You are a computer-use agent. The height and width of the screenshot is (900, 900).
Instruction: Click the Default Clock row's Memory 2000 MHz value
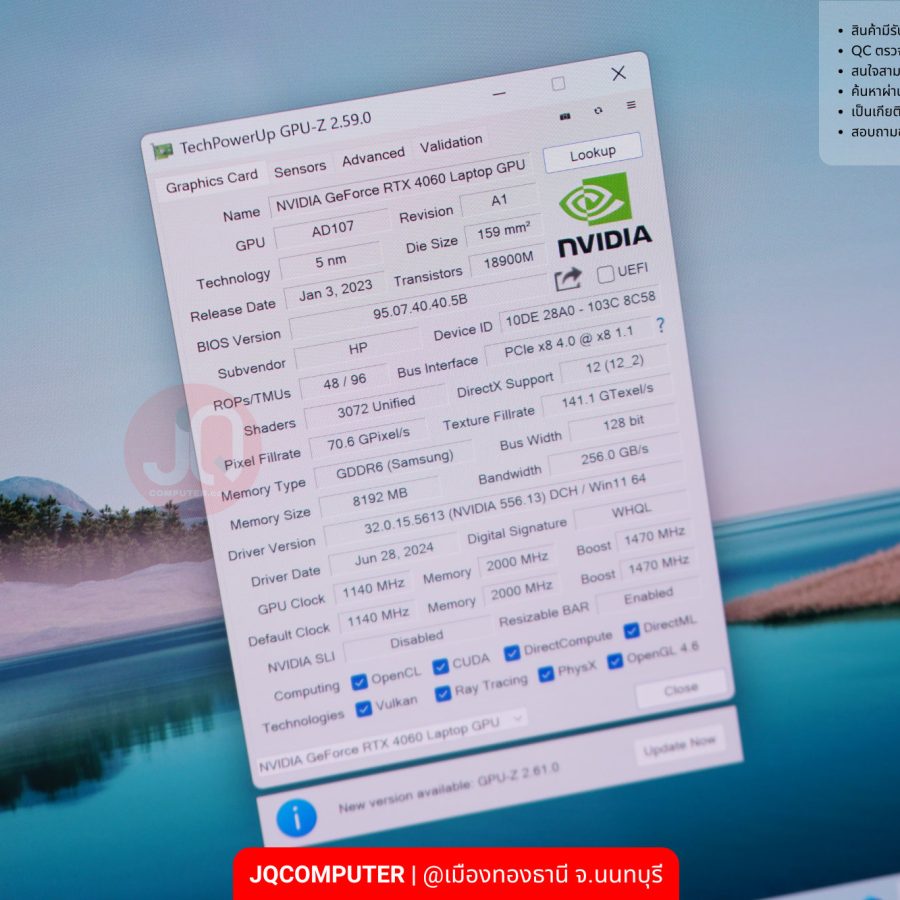click(x=521, y=589)
